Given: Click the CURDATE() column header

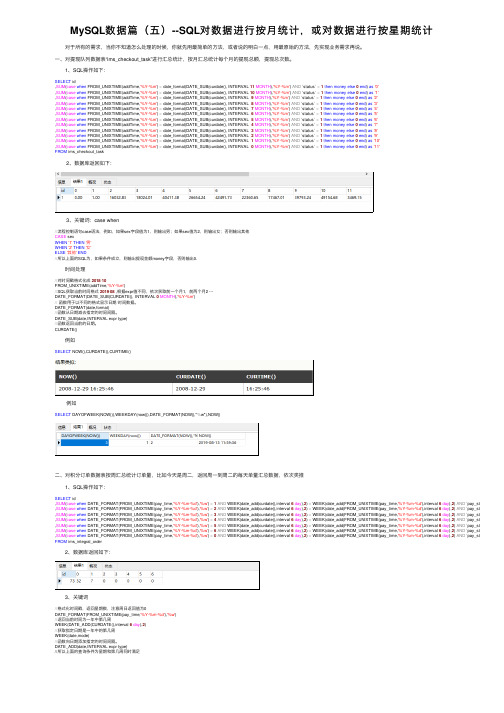Looking at the screenshot, I should coord(208,377).
